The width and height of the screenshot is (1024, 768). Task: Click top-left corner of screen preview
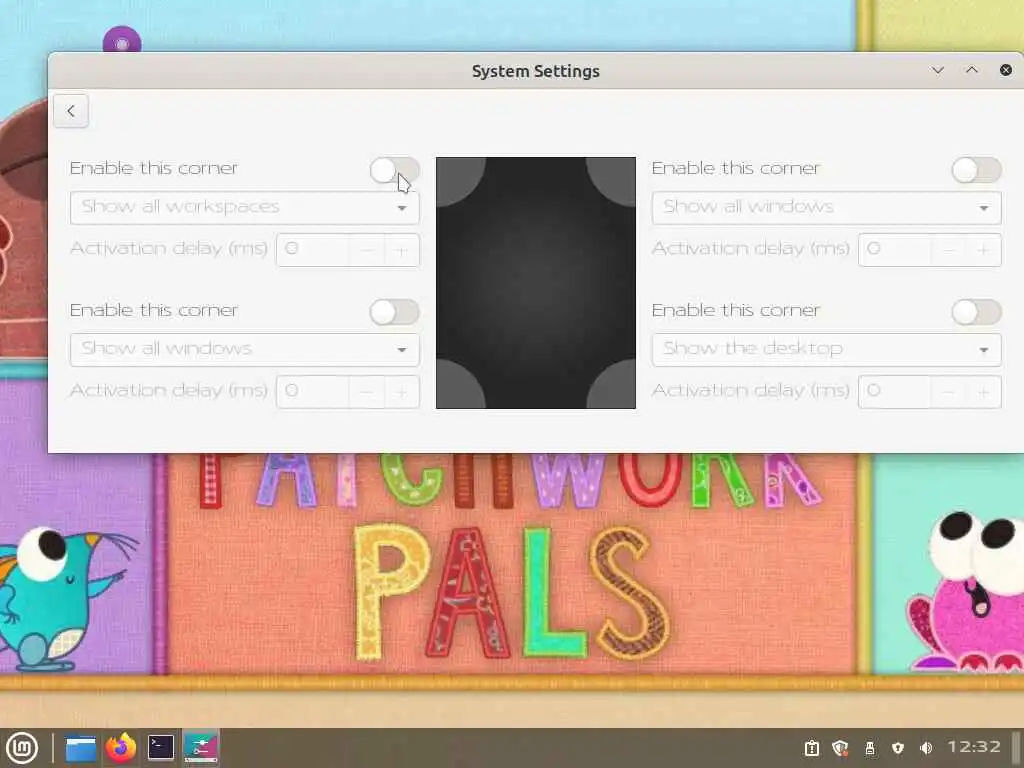click(x=456, y=178)
